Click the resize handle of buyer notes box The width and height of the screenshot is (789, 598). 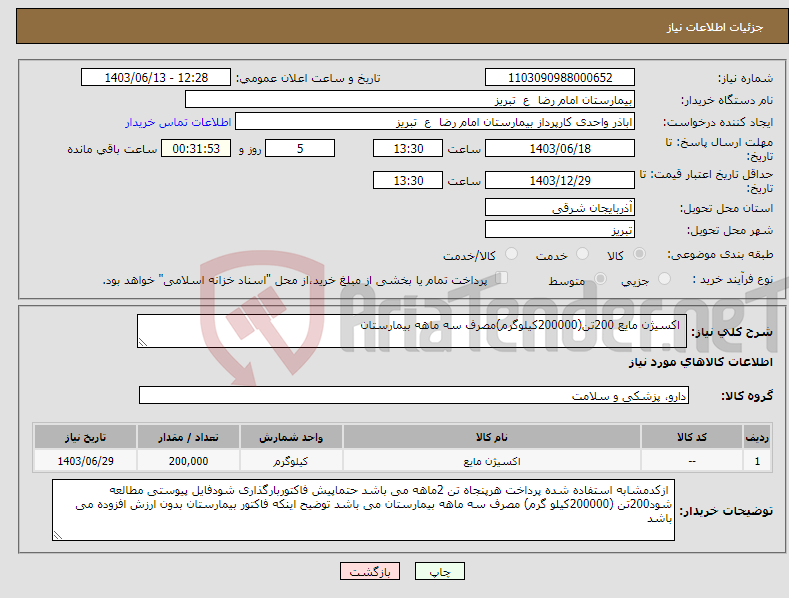[58, 536]
